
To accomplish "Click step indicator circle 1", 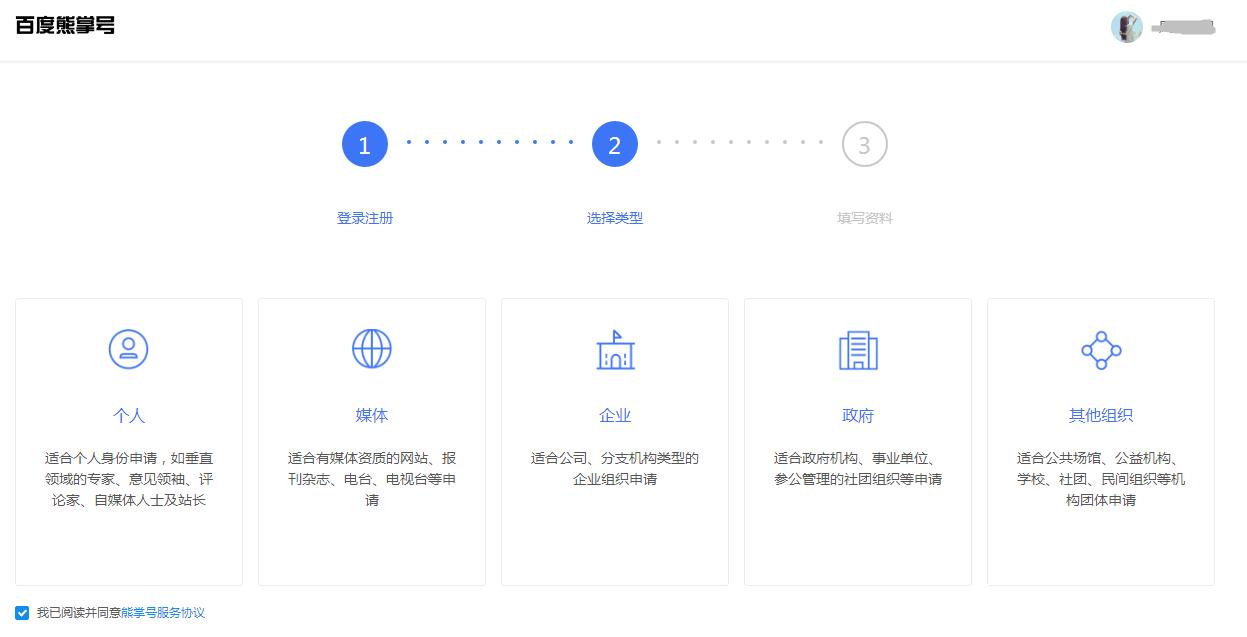I will coord(364,143).
